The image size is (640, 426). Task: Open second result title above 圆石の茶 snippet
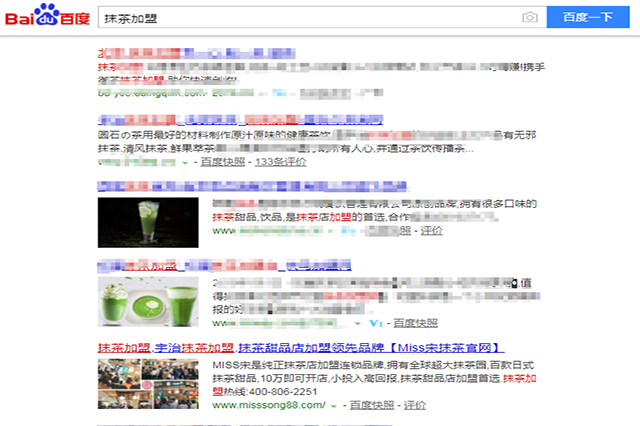point(240,120)
